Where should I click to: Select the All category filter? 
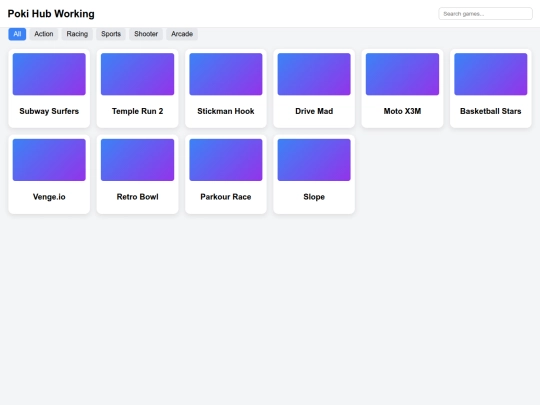click(17, 34)
